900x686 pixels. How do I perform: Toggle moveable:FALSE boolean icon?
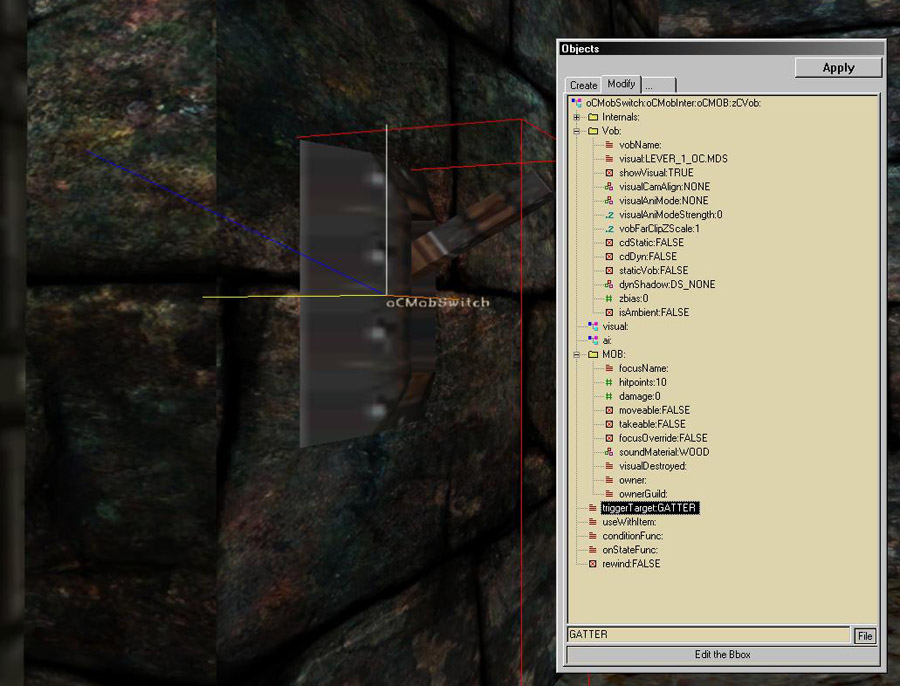pos(609,410)
